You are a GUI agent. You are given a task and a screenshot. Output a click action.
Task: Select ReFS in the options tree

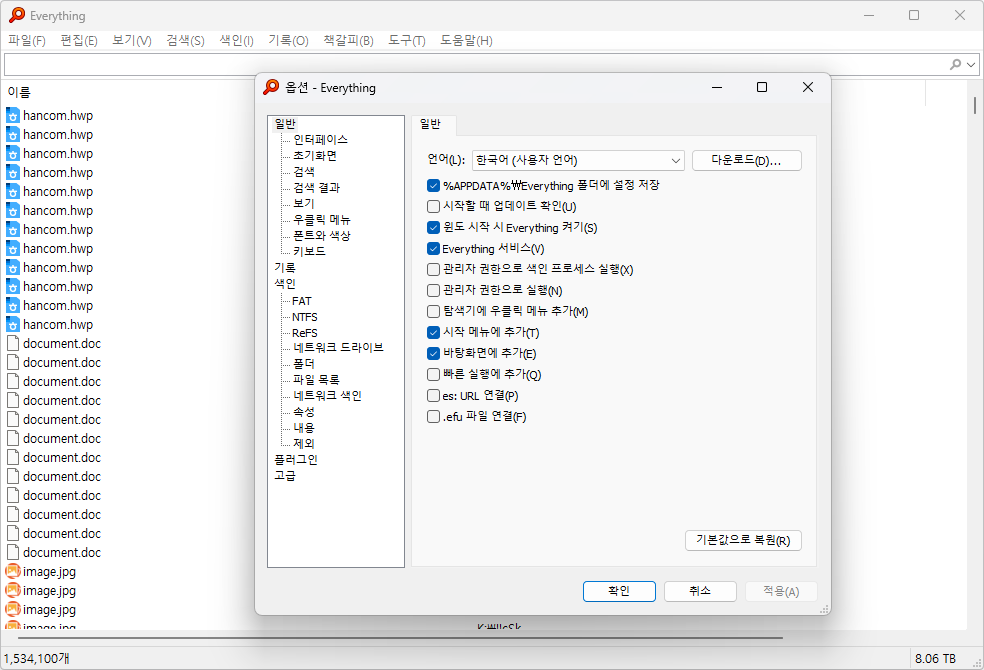[305, 333]
